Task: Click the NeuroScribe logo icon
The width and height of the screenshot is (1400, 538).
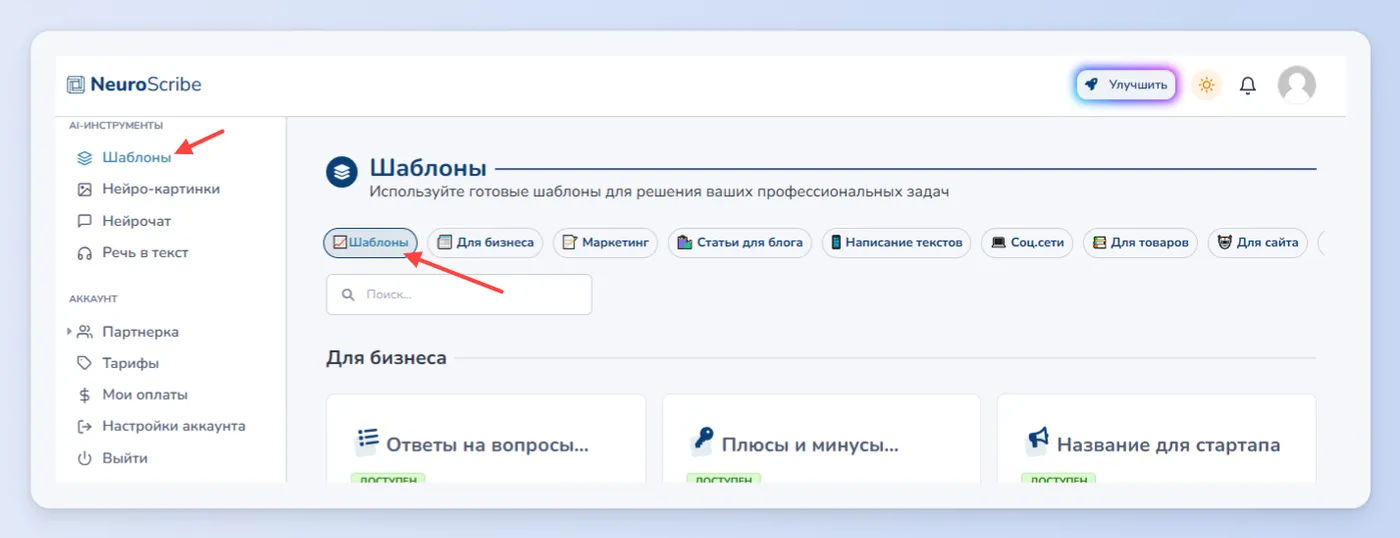Action: point(76,85)
